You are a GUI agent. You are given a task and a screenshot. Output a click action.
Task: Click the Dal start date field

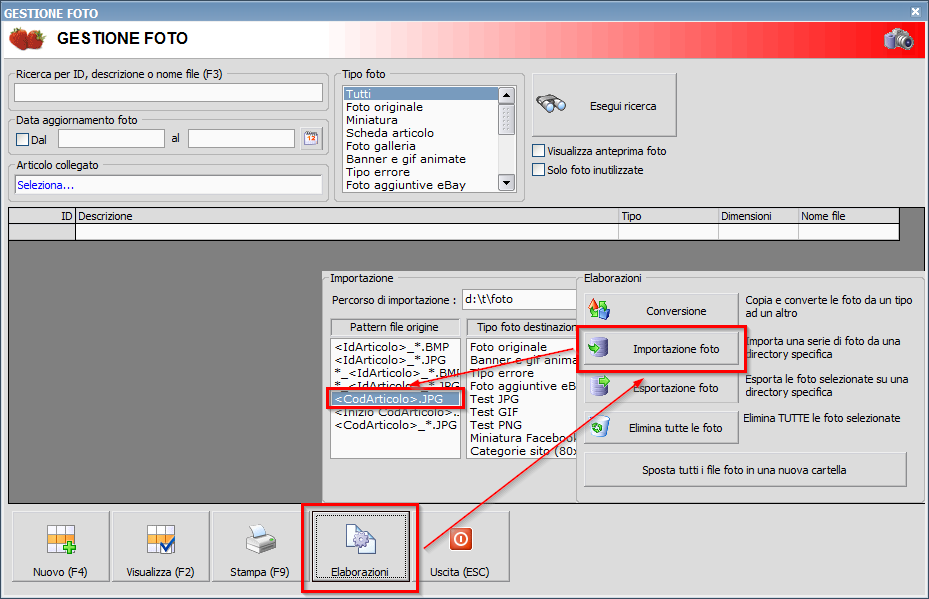coord(111,139)
